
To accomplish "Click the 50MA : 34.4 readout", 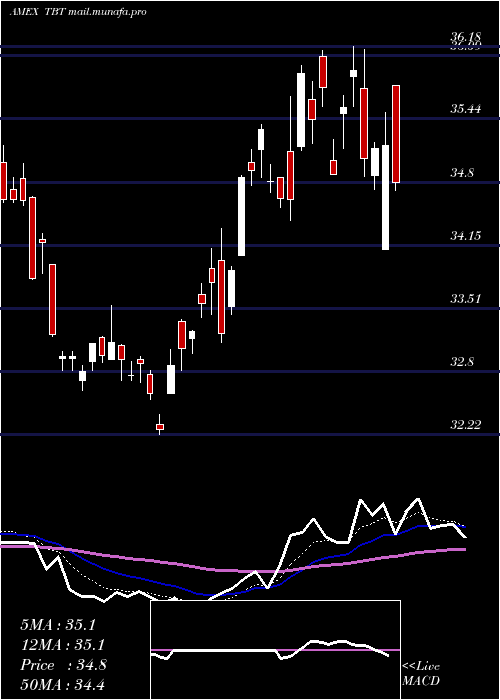I will [x=62, y=684].
